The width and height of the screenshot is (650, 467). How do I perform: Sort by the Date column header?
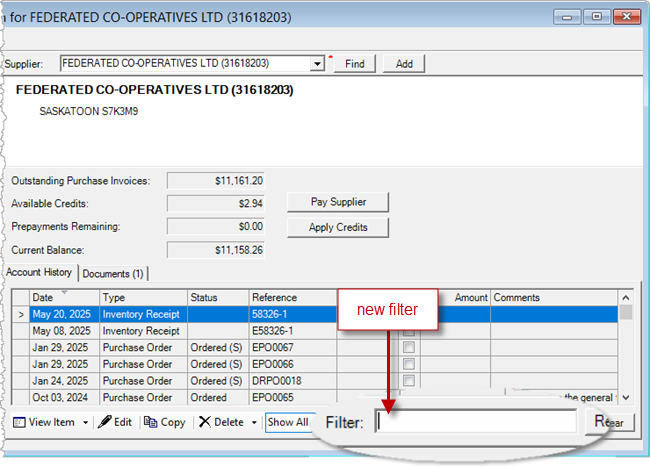64,298
